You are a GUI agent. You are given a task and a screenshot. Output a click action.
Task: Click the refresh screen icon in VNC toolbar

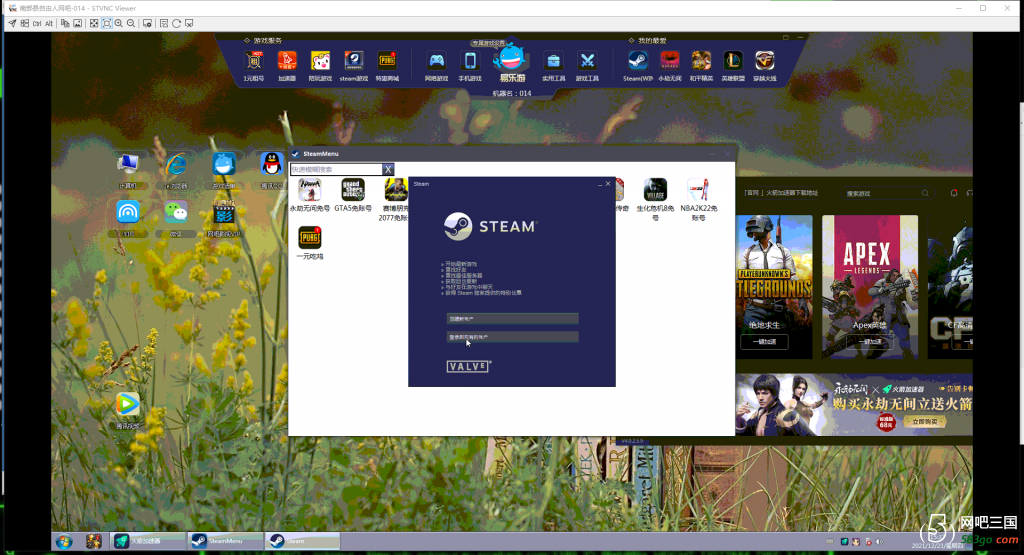(x=176, y=24)
